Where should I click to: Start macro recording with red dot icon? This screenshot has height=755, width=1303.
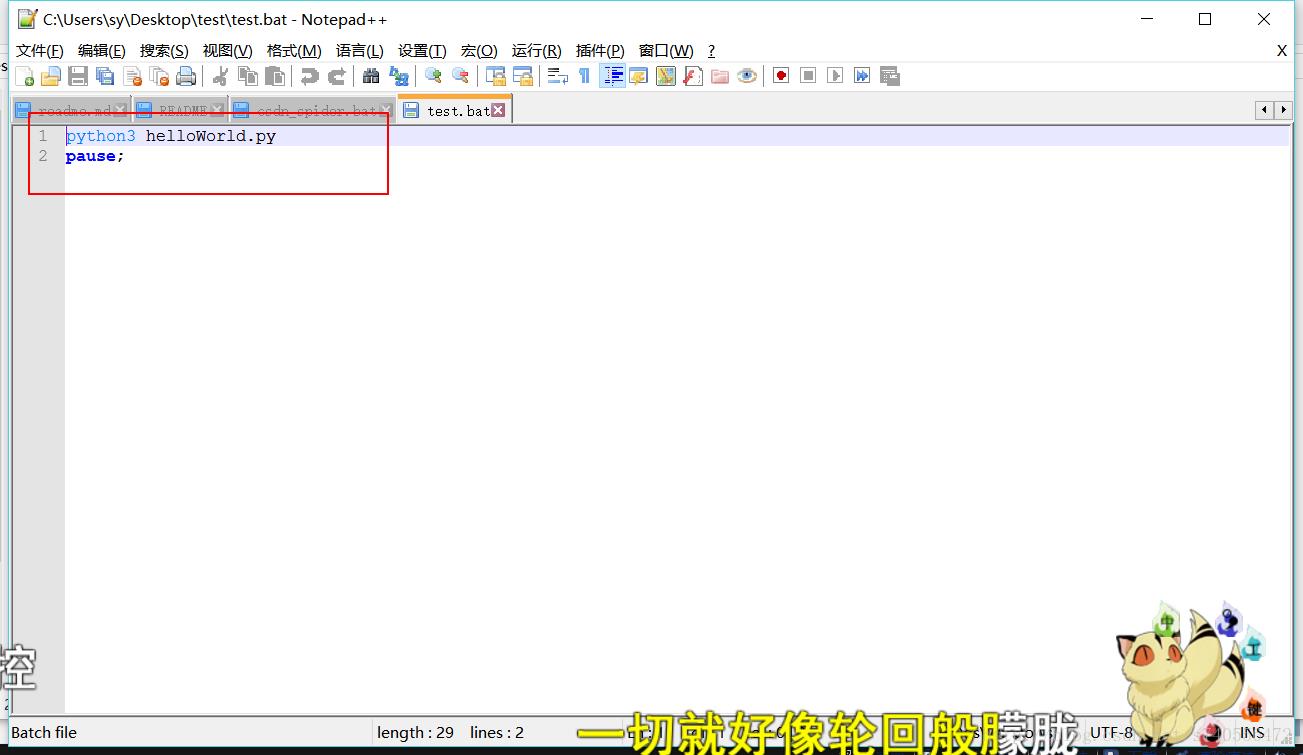click(781, 76)
